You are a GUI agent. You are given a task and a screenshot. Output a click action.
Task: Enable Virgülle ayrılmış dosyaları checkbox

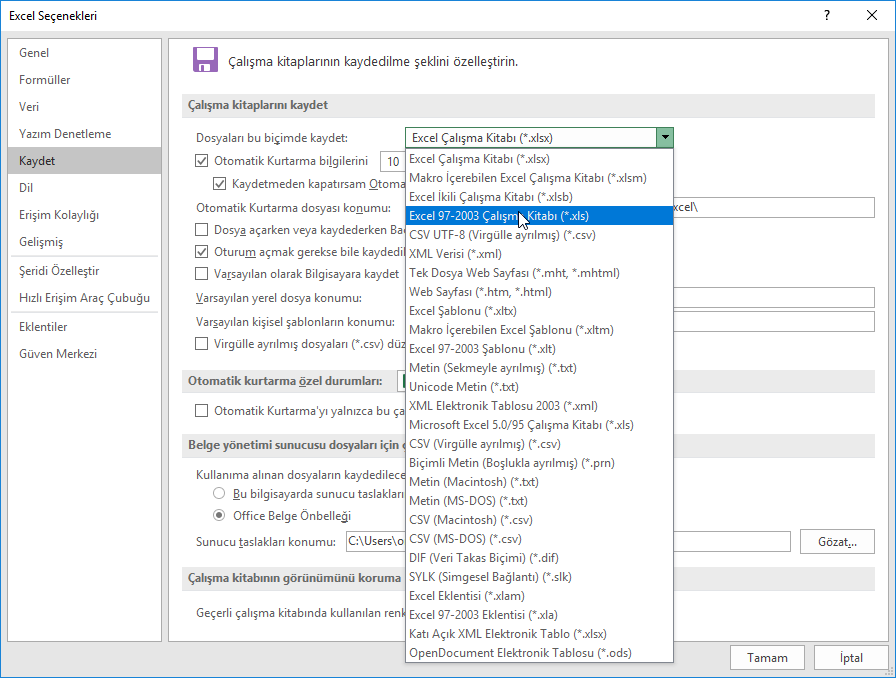201,344
